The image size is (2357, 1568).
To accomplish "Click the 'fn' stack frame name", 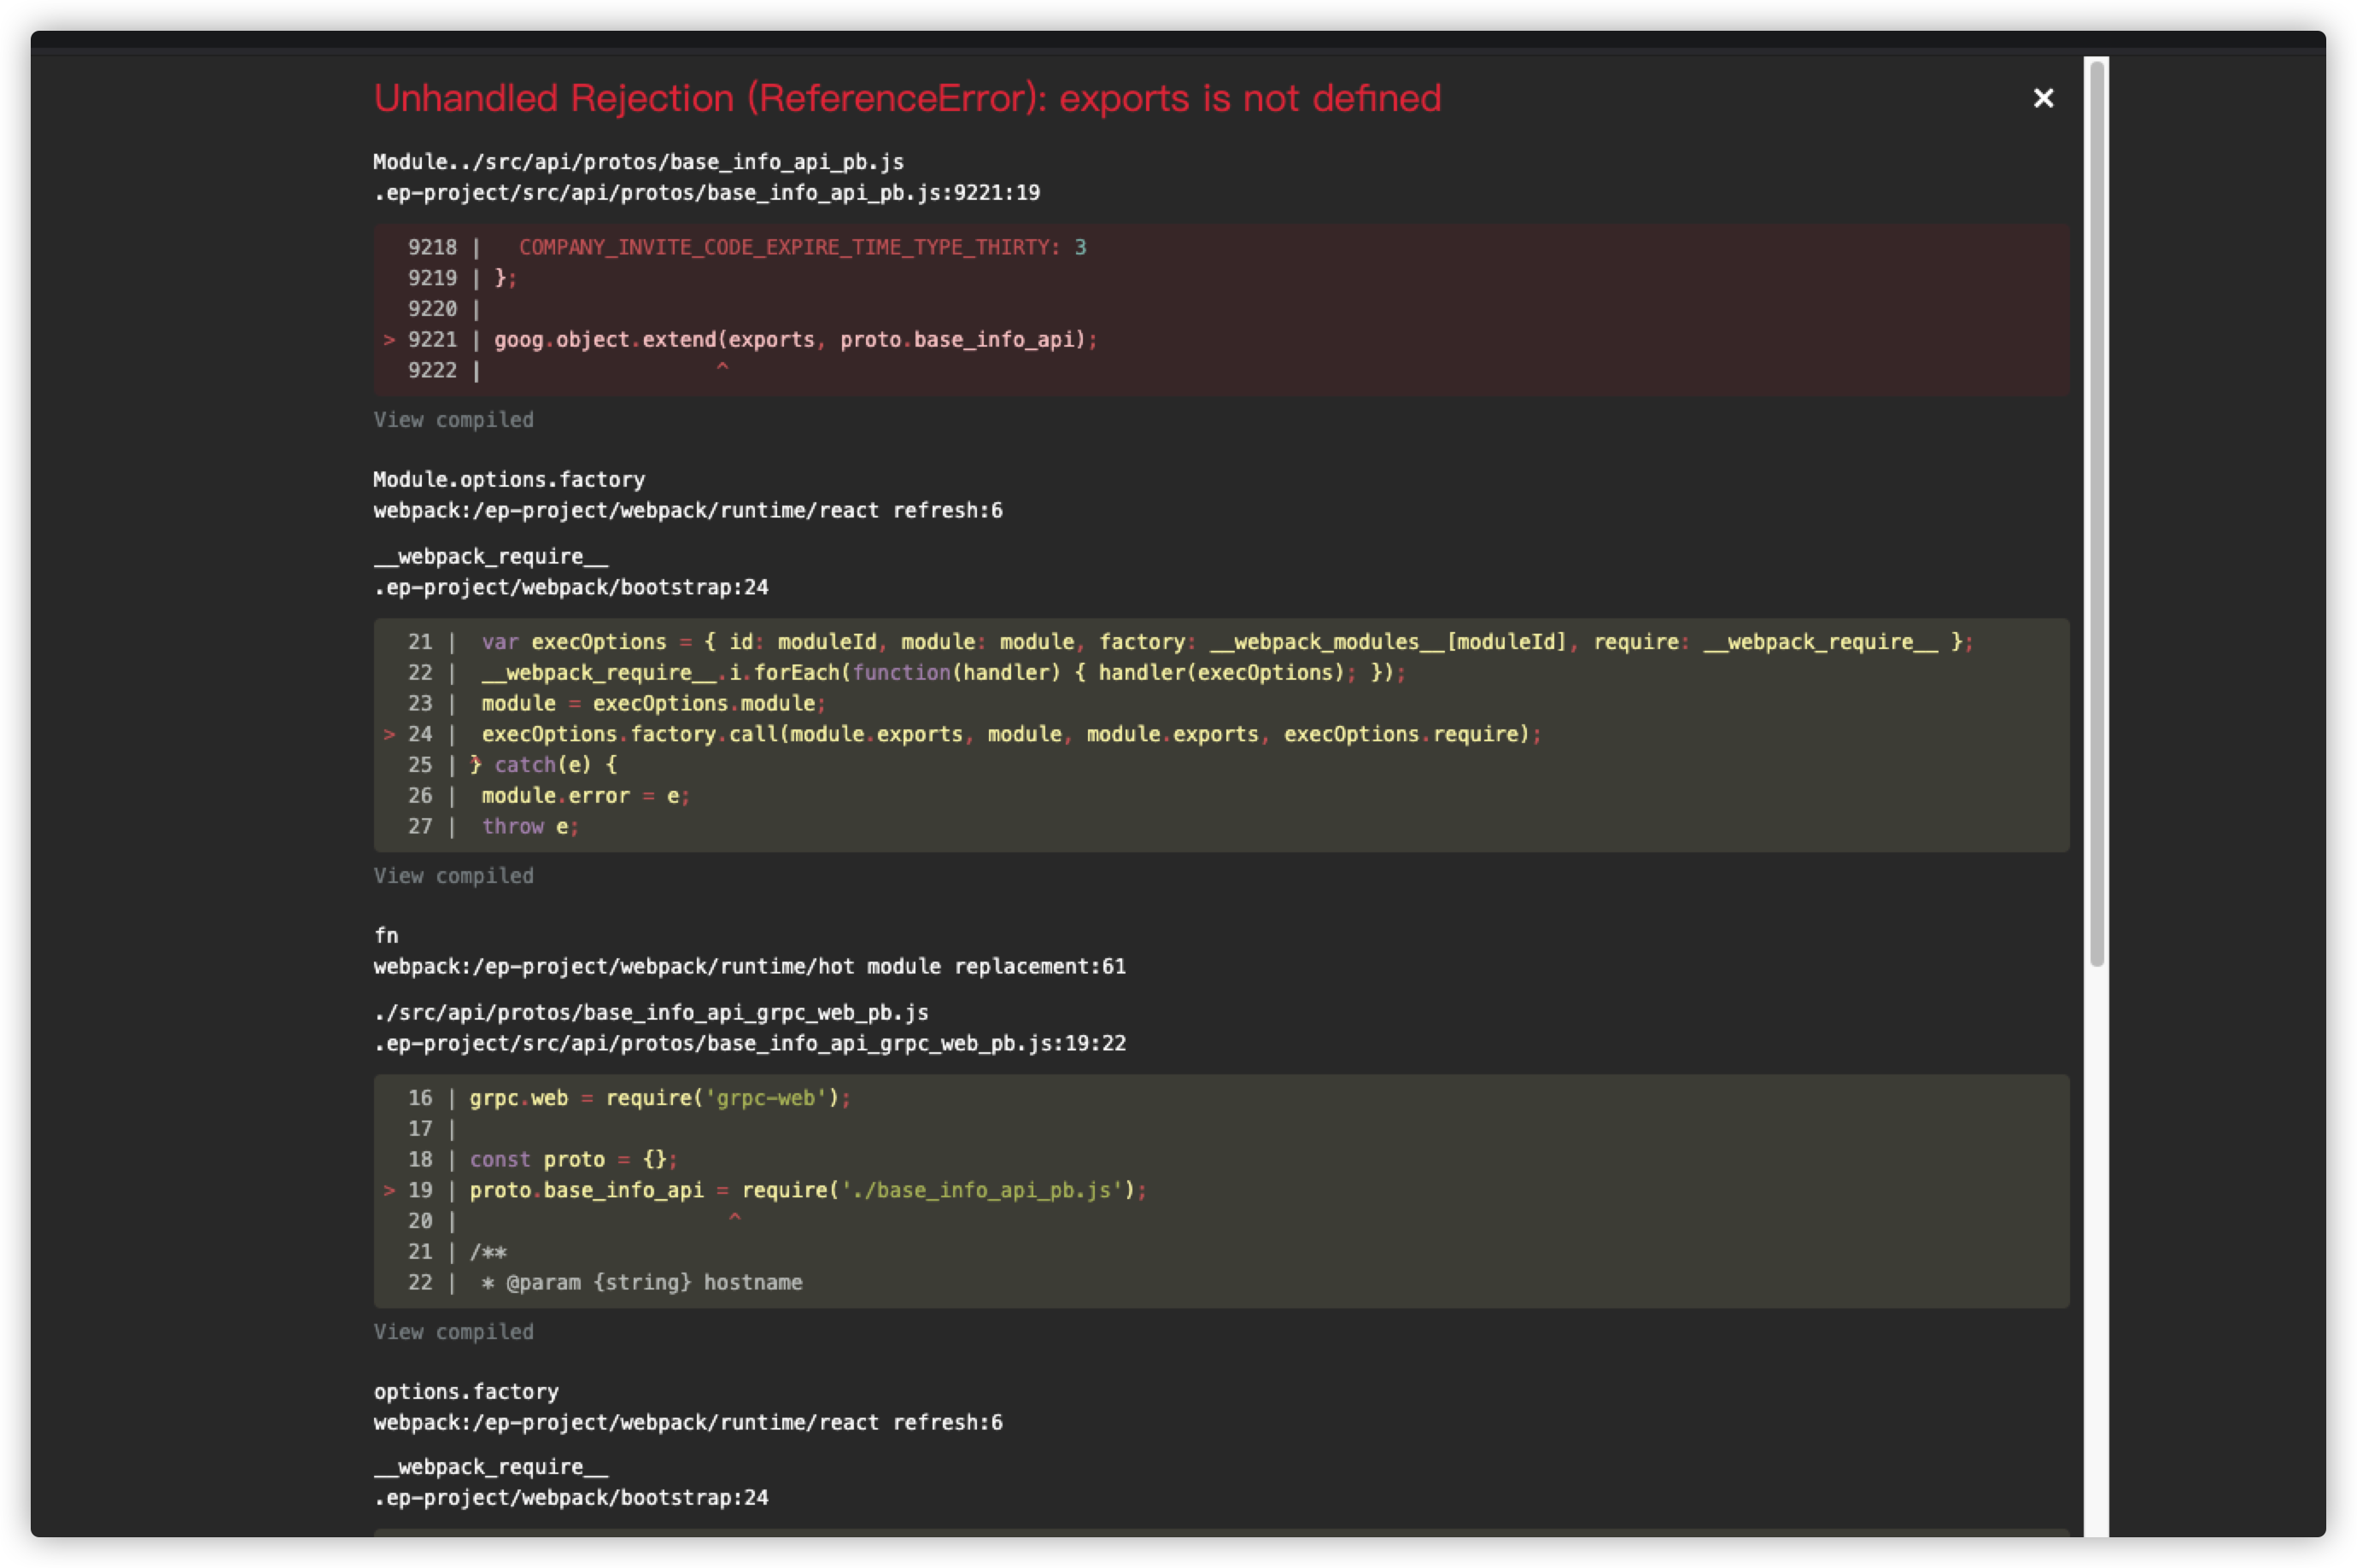I will [386, 936].
